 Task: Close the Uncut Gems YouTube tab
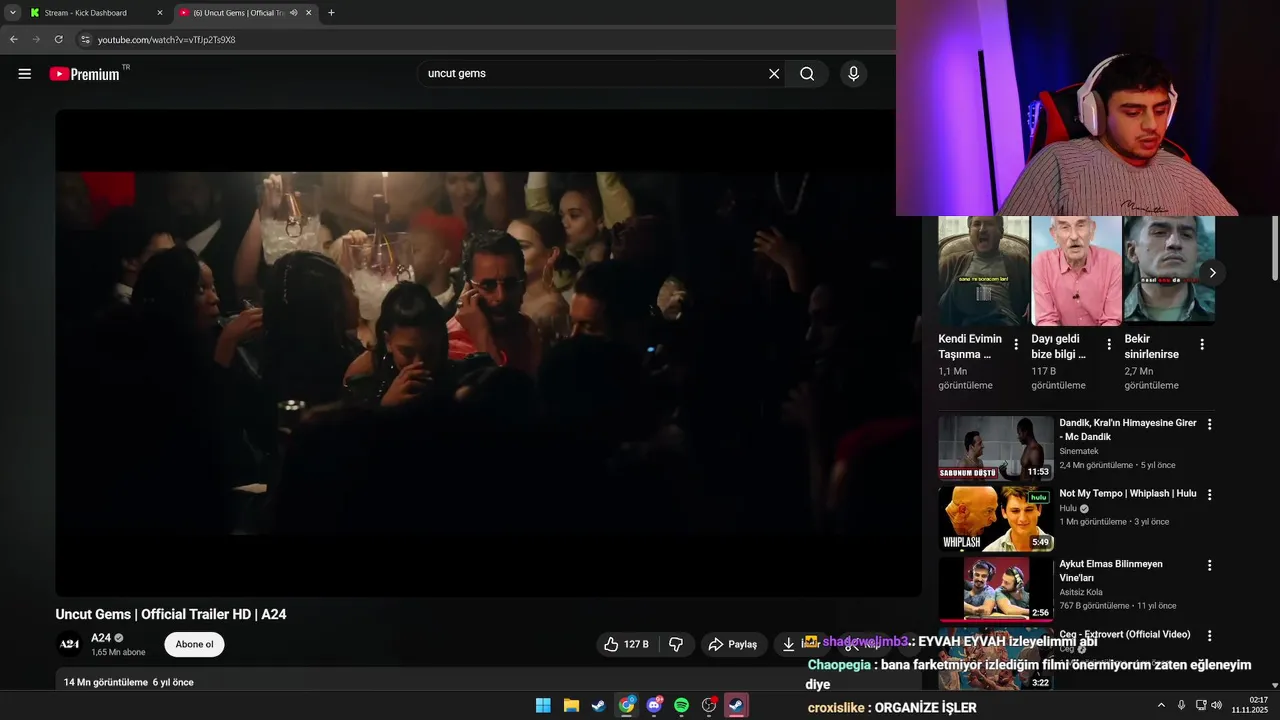[309, 13]
